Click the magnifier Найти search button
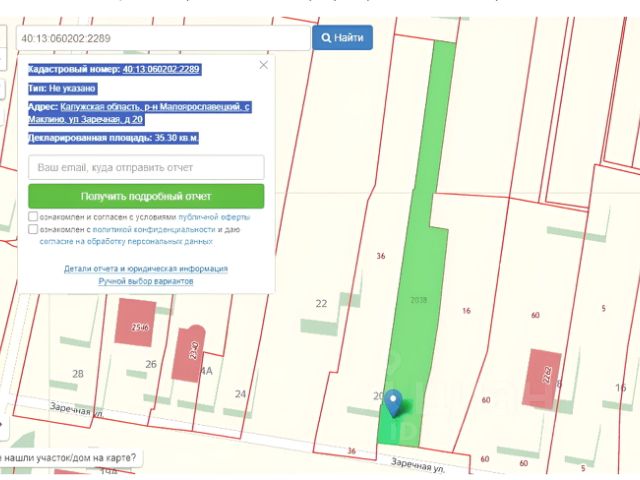Viewport: 640px width, 480px height. point(342,37)
